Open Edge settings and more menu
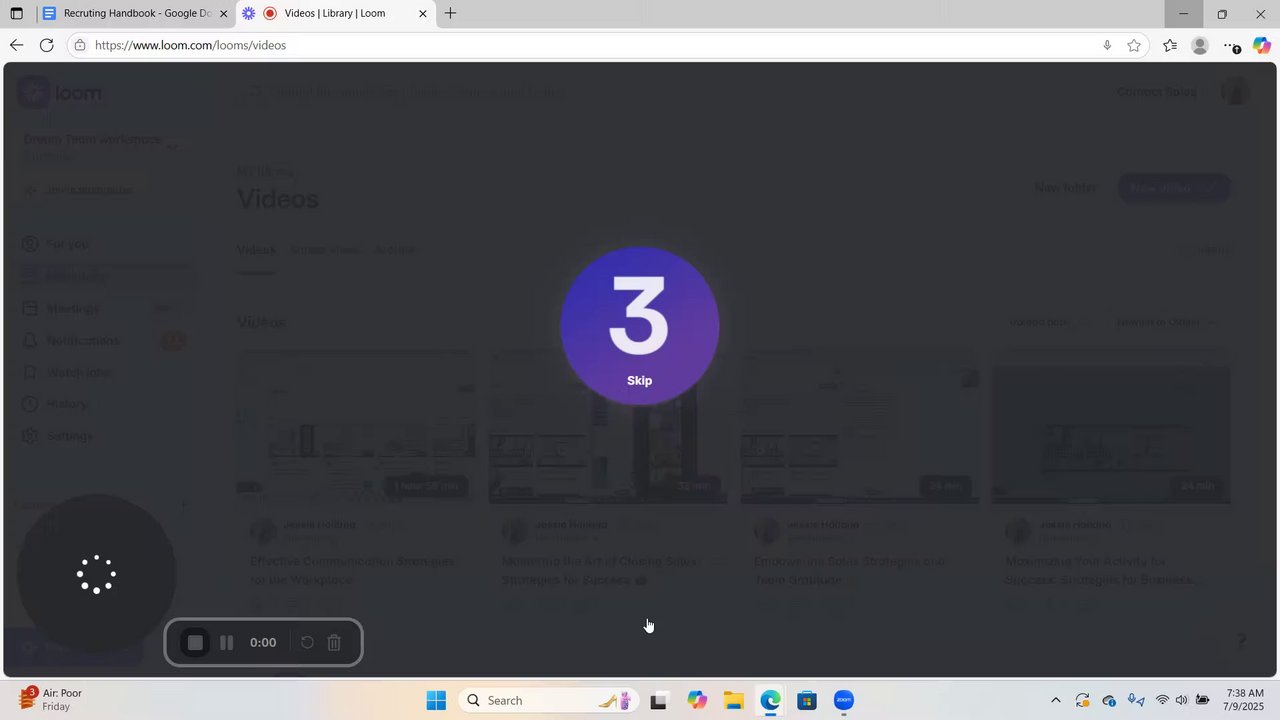This screenshot has width=1280, height=720. pyautogui.click(x=1231, y=45)
